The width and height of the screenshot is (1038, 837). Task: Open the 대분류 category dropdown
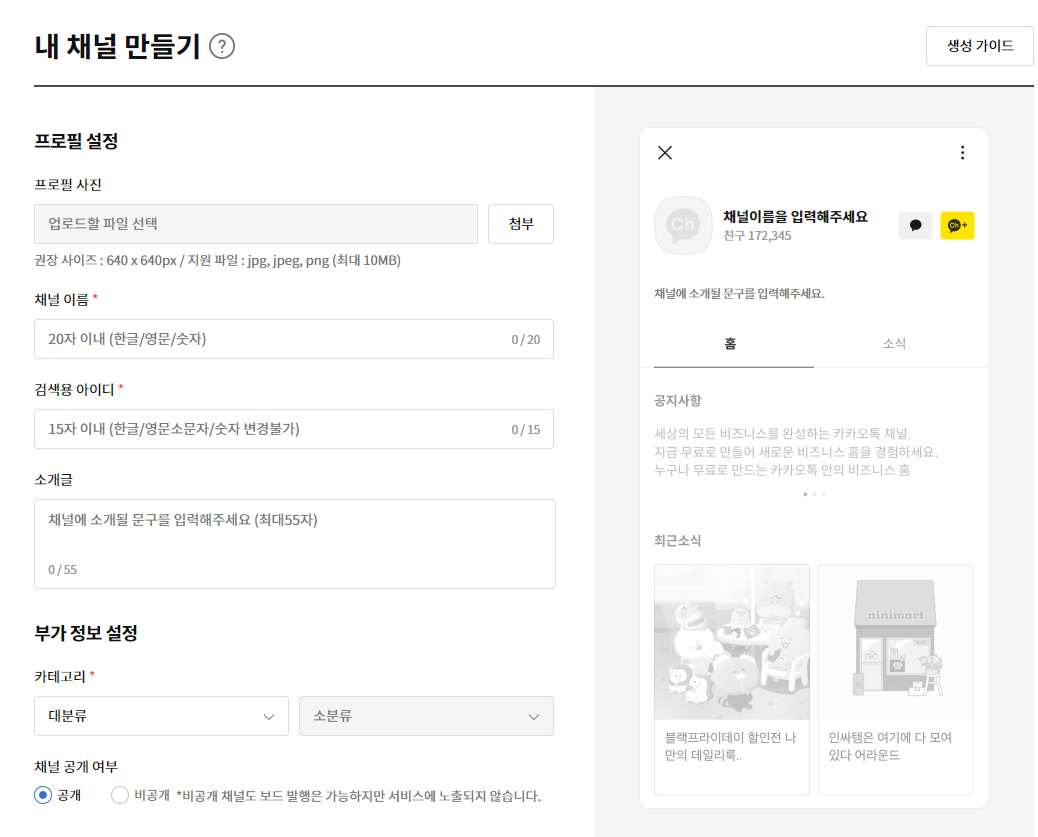(x=161, y=716)
